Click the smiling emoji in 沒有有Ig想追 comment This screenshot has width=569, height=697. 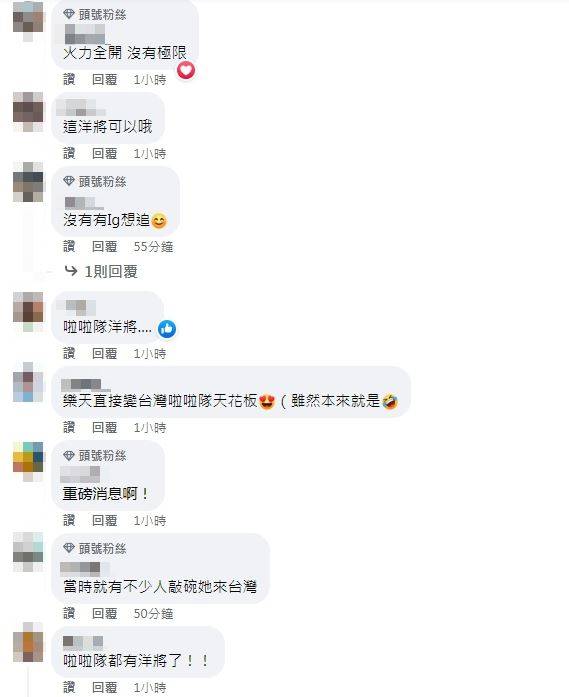coord(159,221)
